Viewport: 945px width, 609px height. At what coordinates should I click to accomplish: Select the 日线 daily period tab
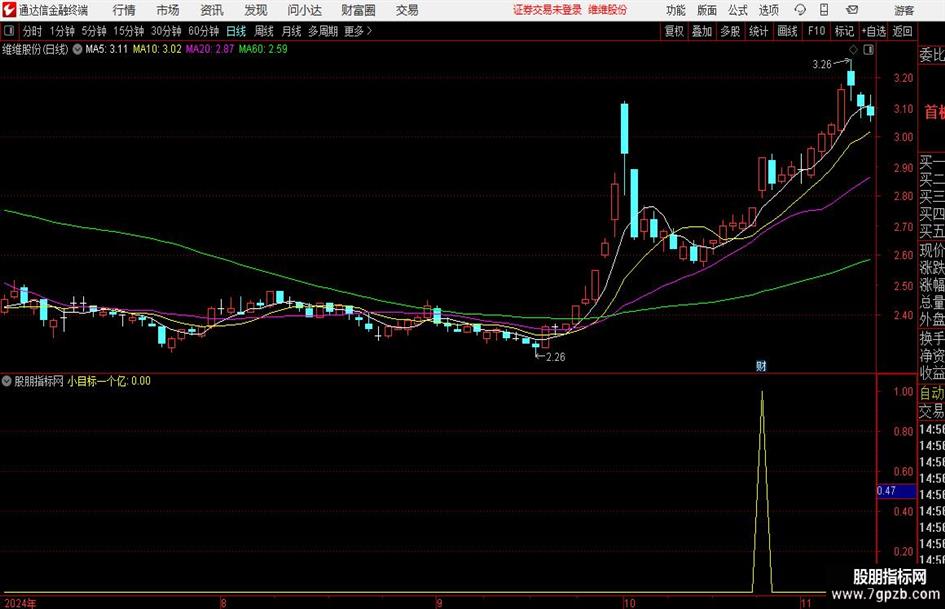pyautogui.click(x=236, y=31)
